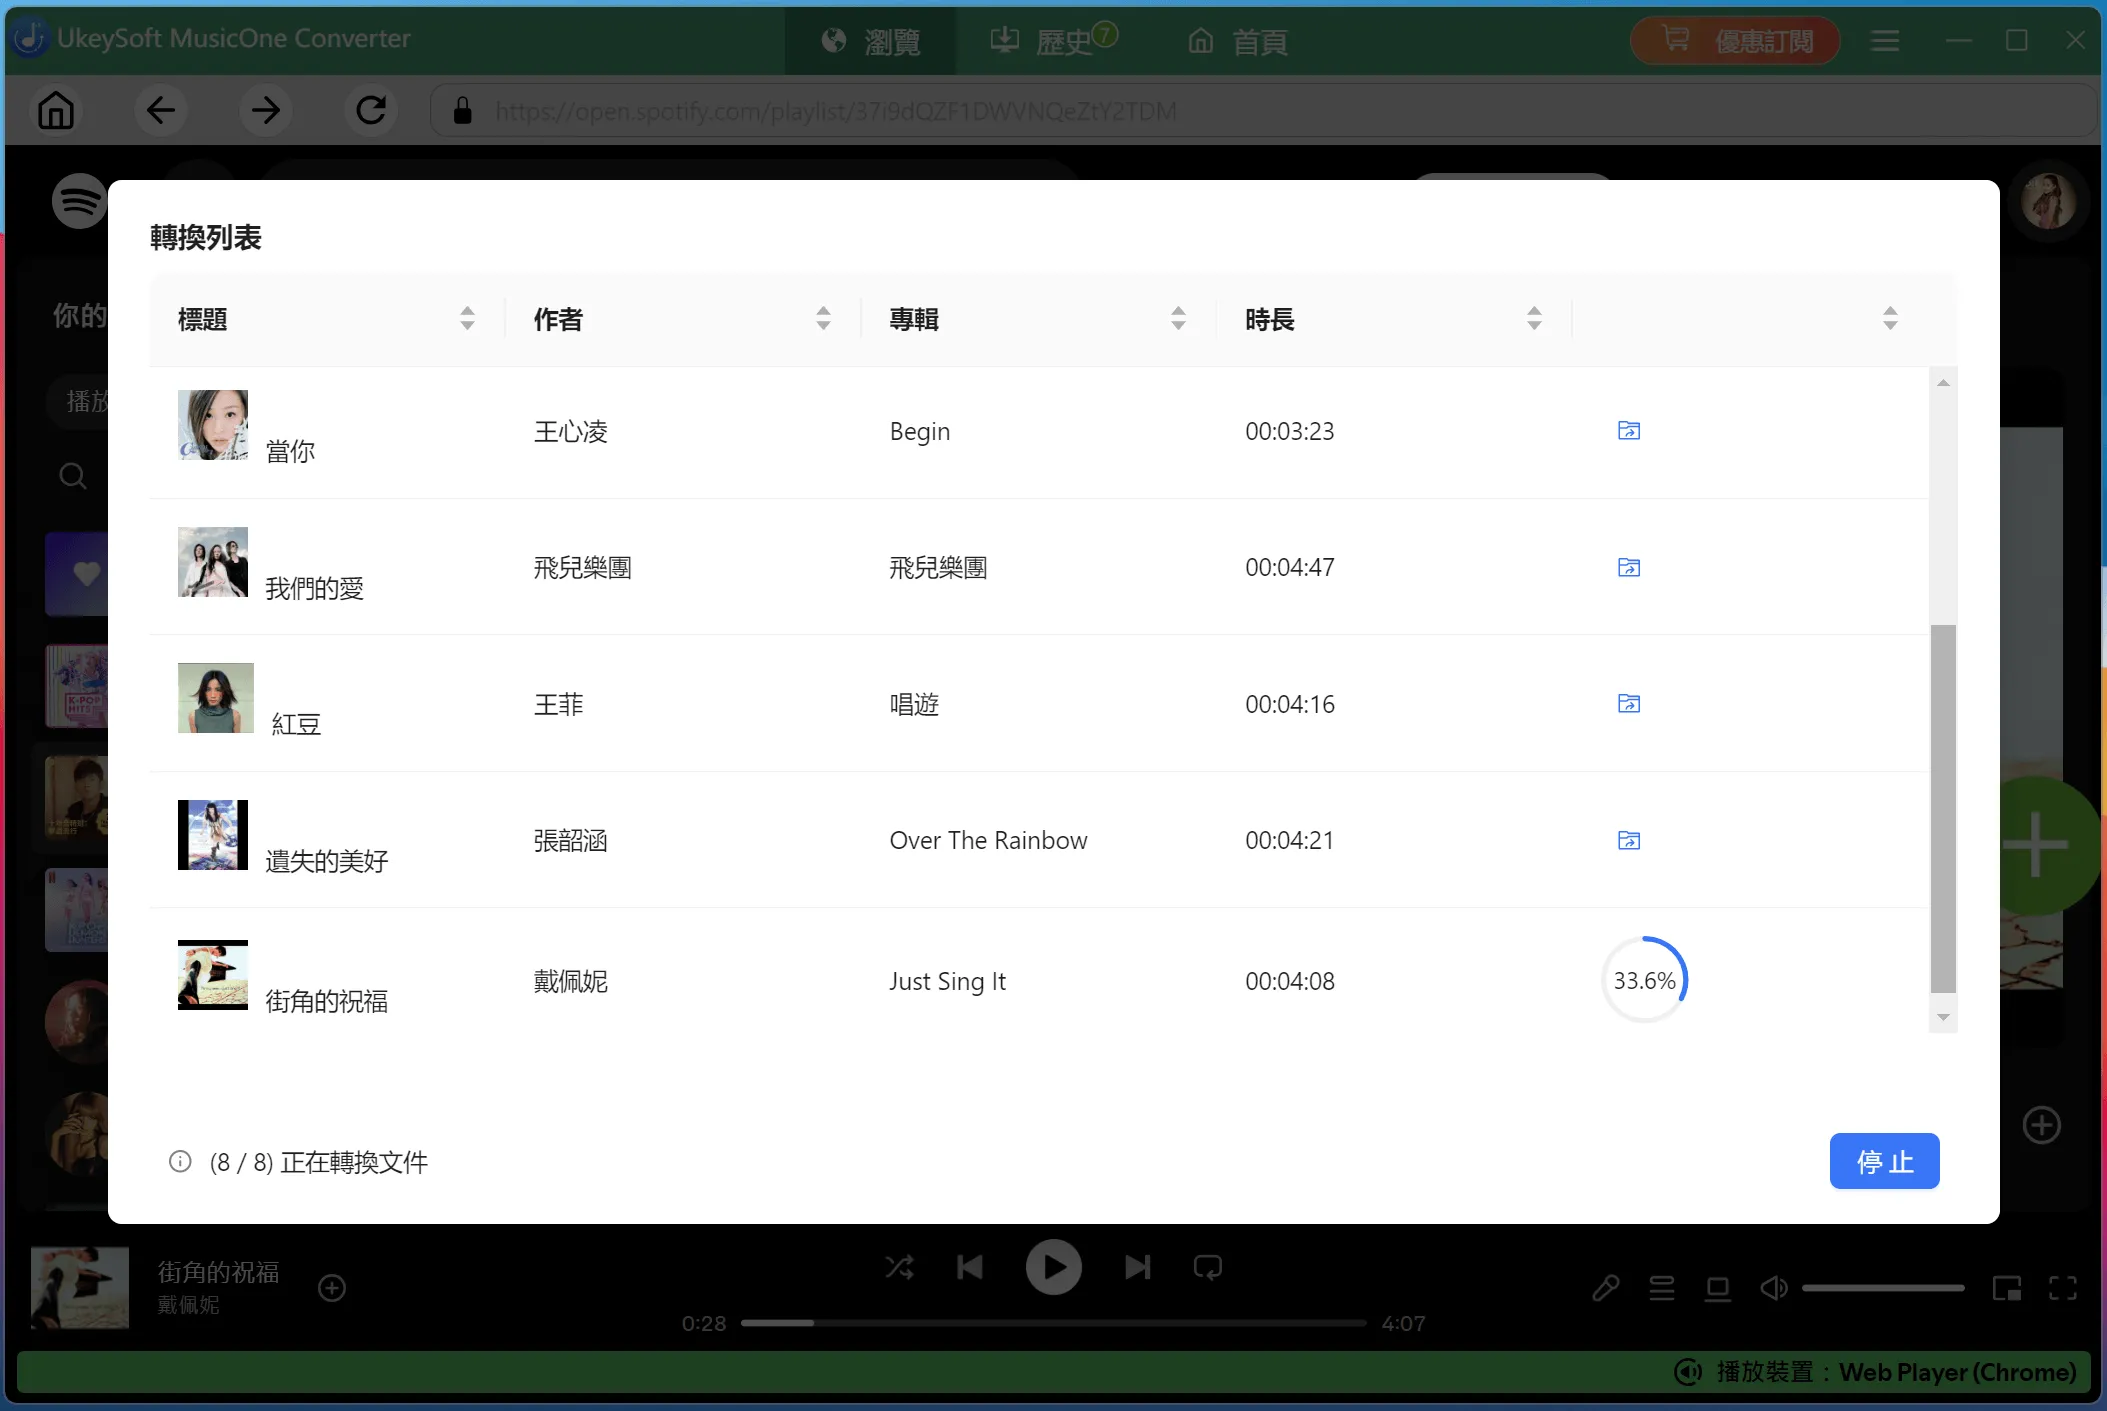Click the search icon in Spotify sidebar
2107x1411 pixels.
click(x=72, y=476)
